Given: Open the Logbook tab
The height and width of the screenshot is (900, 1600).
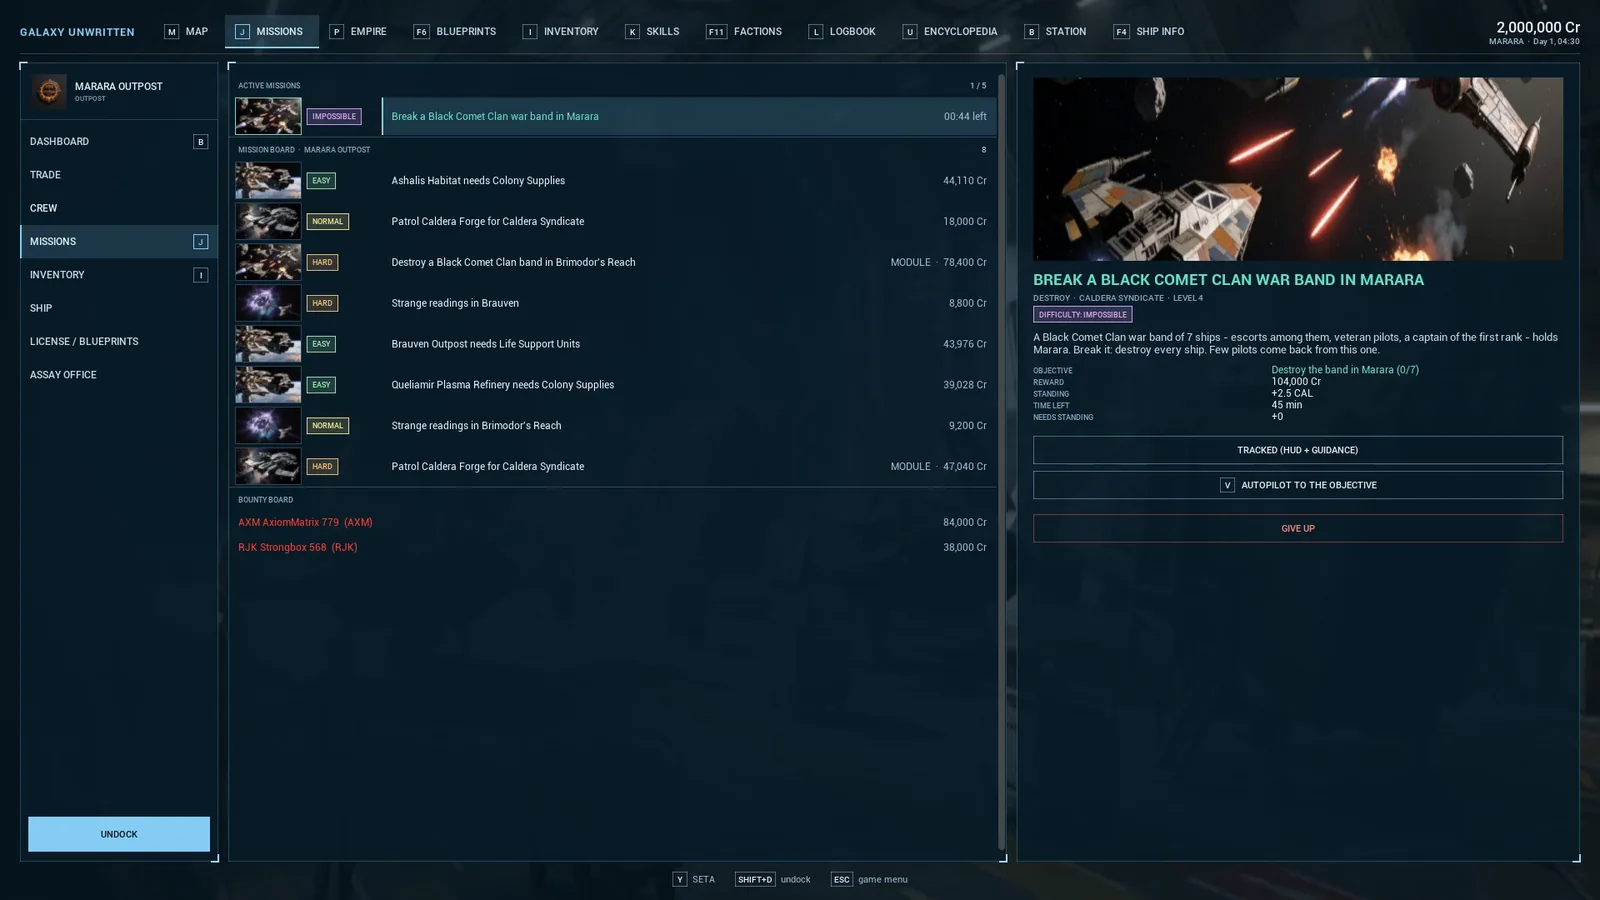Looking at the screenshot, I should (842, 32).
